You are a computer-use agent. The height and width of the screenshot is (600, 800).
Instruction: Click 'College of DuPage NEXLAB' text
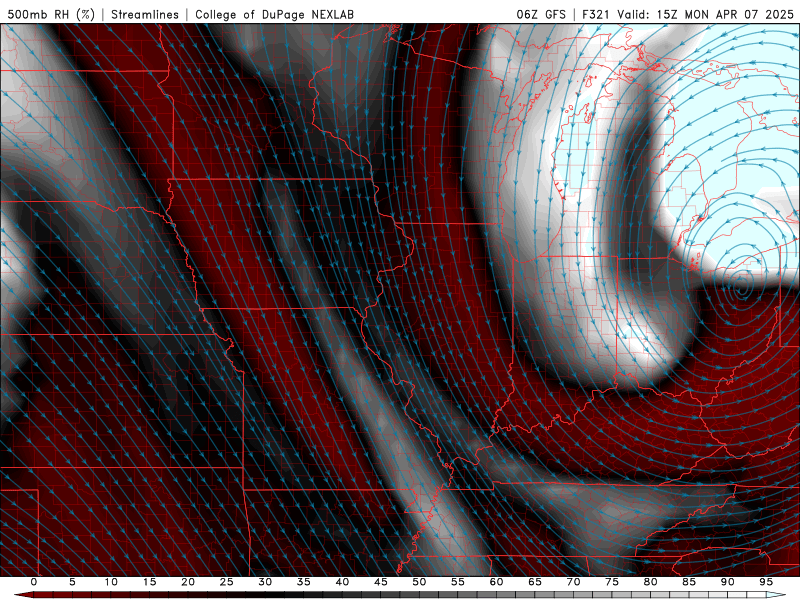(274, 14)
